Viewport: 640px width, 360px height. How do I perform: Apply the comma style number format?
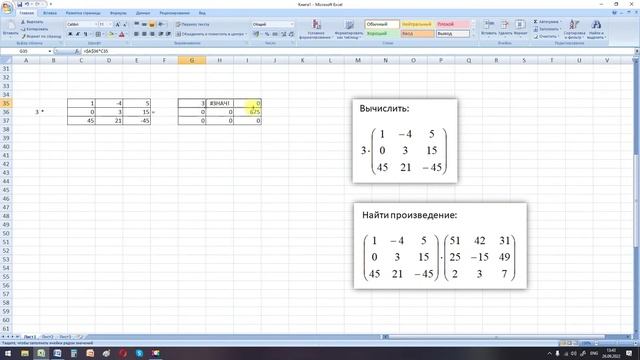click(x=275, y=34)
